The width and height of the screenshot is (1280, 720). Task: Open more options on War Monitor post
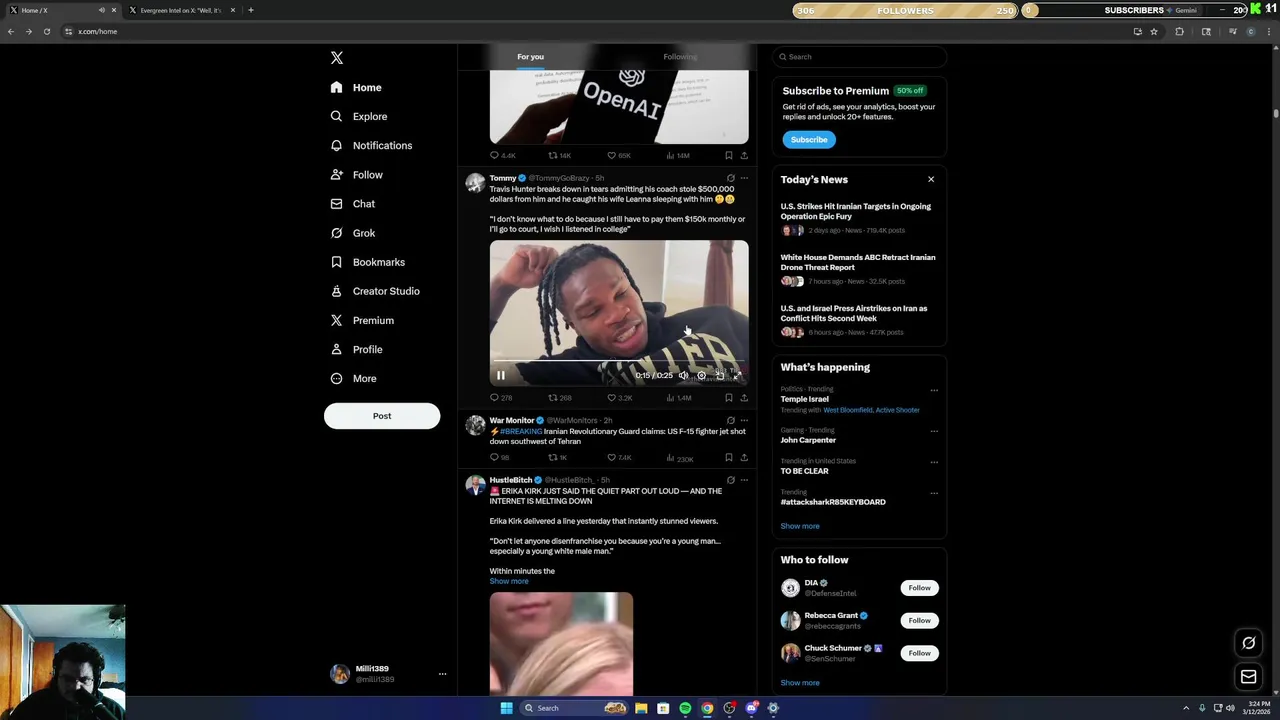744,420
